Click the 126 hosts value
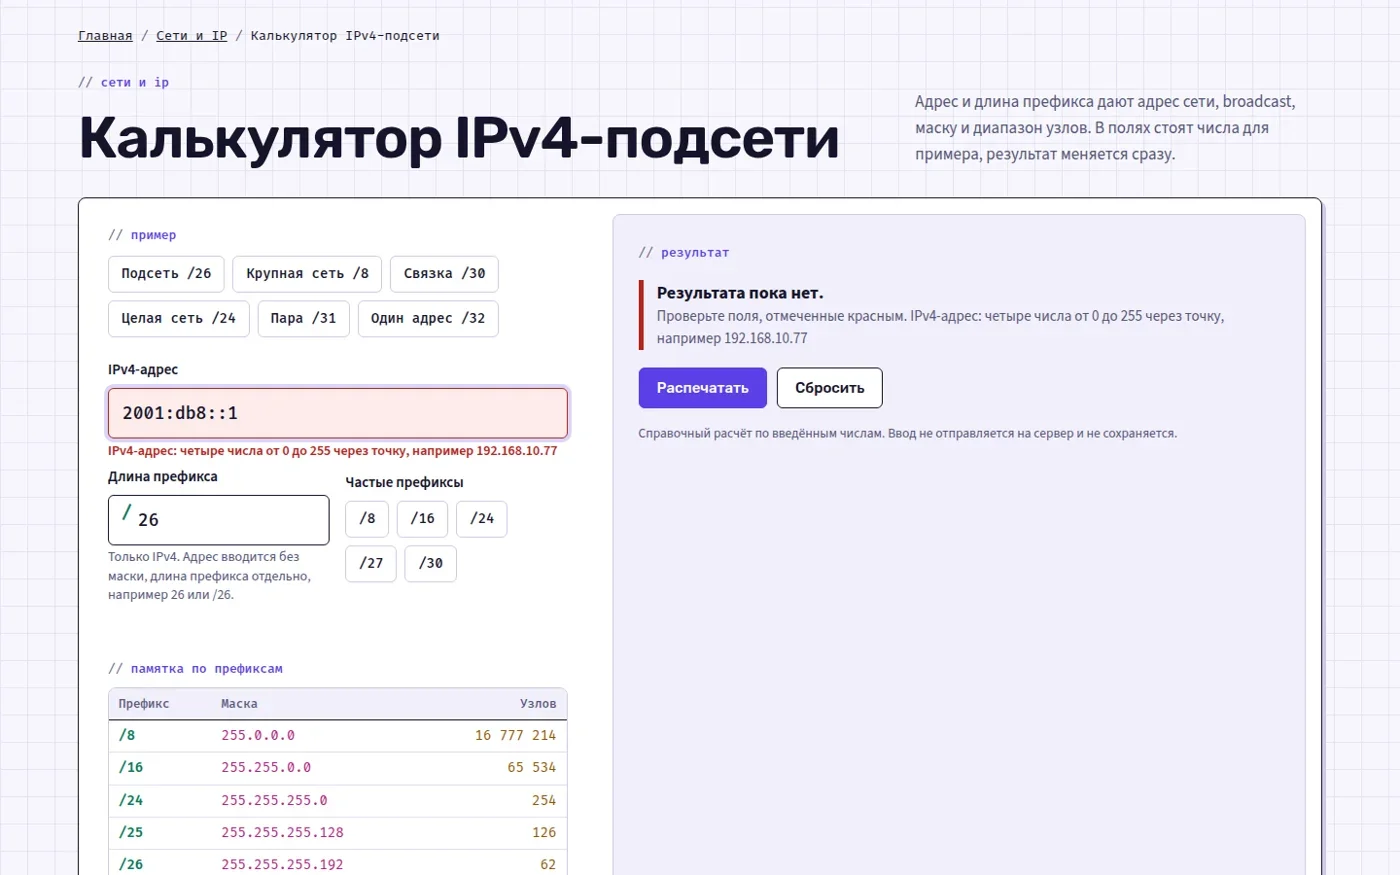This screenshot has height=875, width=1400. (544, 832)
